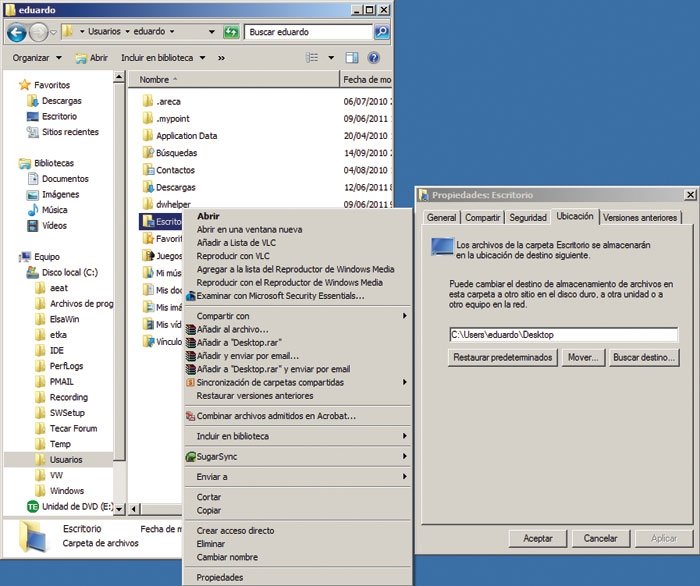Choose Propiedades from the context menu
This screenshot has height=586, width=700.
pos(297,577)
